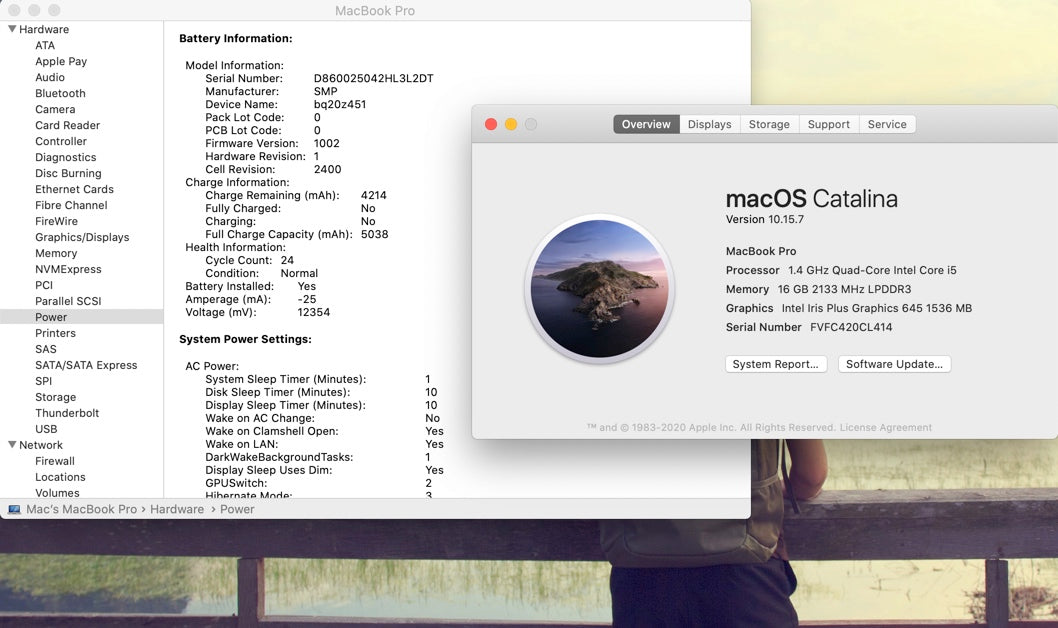The height and width of the screenshot is (628, 1058).
Task: Click Hardware in the bottom path bar
Action: [x=177, y=509]
